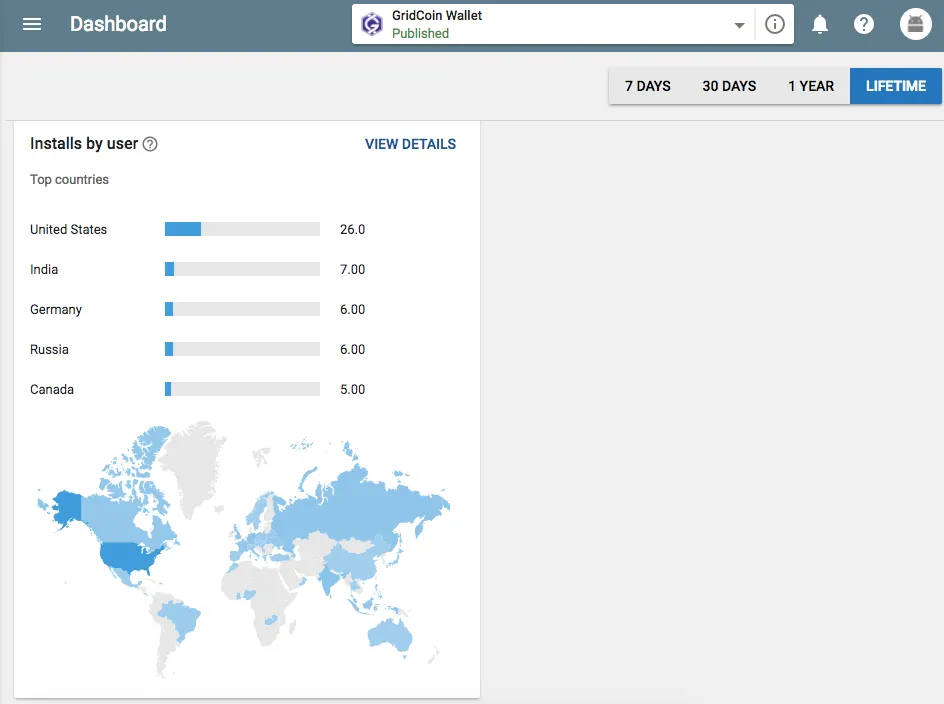Select the 30 DAYS time range
Image resolution: width=944 pixels, height=704 pixels.
(729, 86)
